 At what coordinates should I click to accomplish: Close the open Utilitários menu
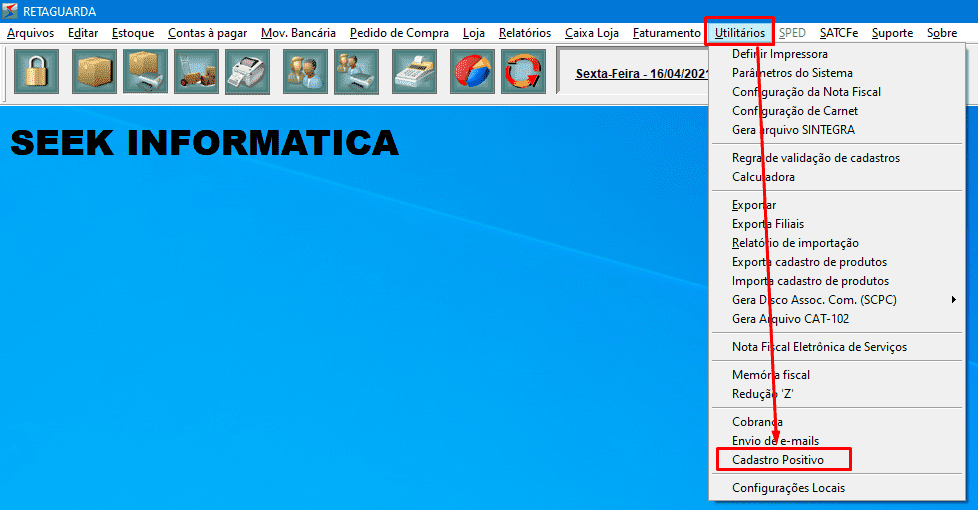pos(740,33)
